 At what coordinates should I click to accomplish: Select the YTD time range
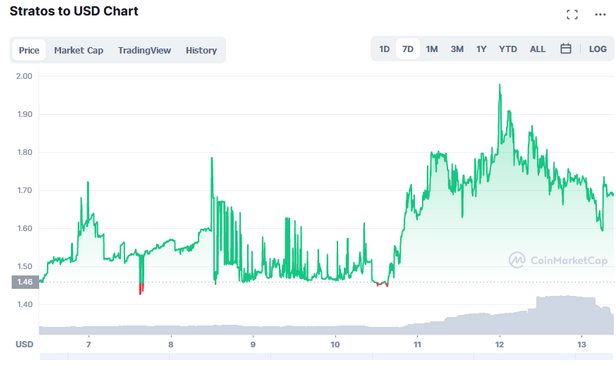[x=508, y=49]
